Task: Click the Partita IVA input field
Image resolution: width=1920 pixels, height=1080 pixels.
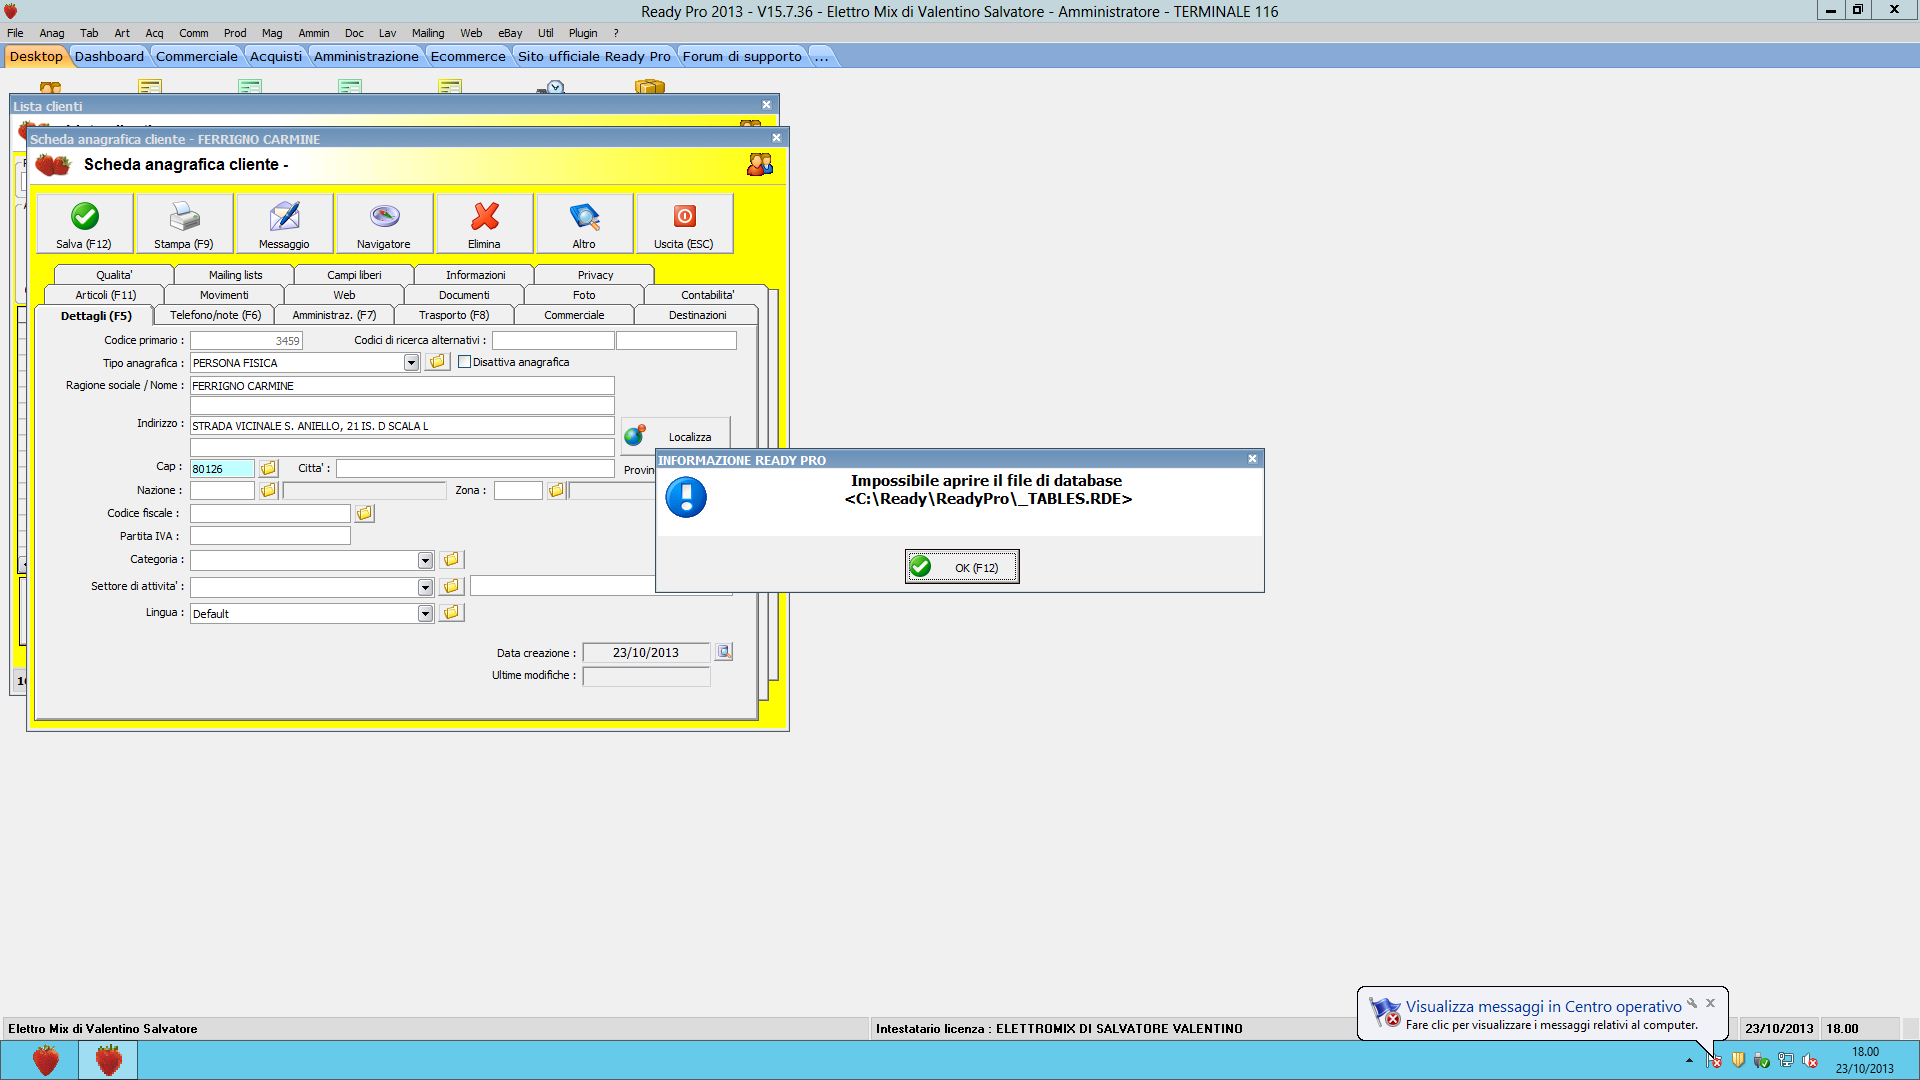Action: pyautogui.click(x=270, y=536)
